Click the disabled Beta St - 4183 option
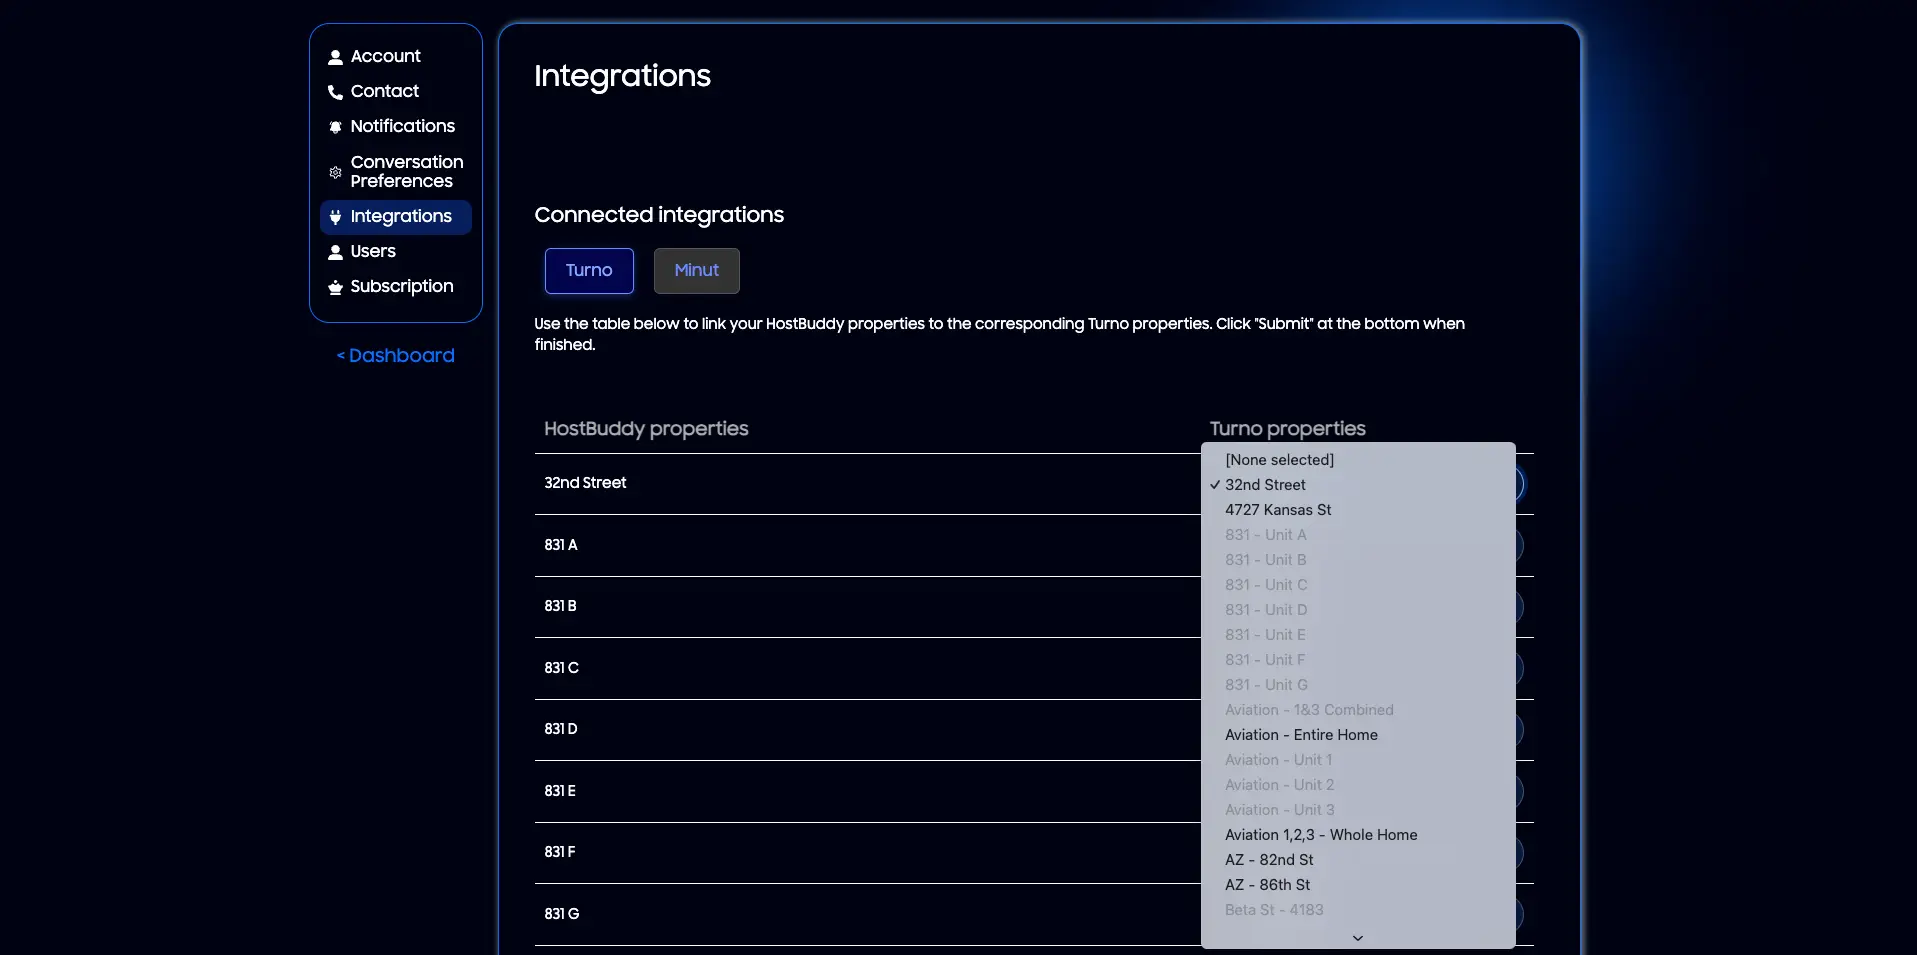Image resolution: width=1917 pixels, height=955 pixels. pyautogui.click(x=1358, y=910)
